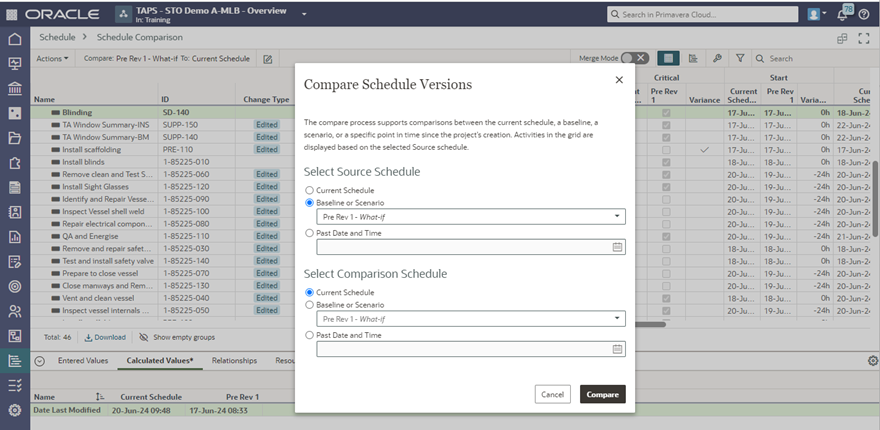Click calendar icon for source Past Date

pos(617,247)
